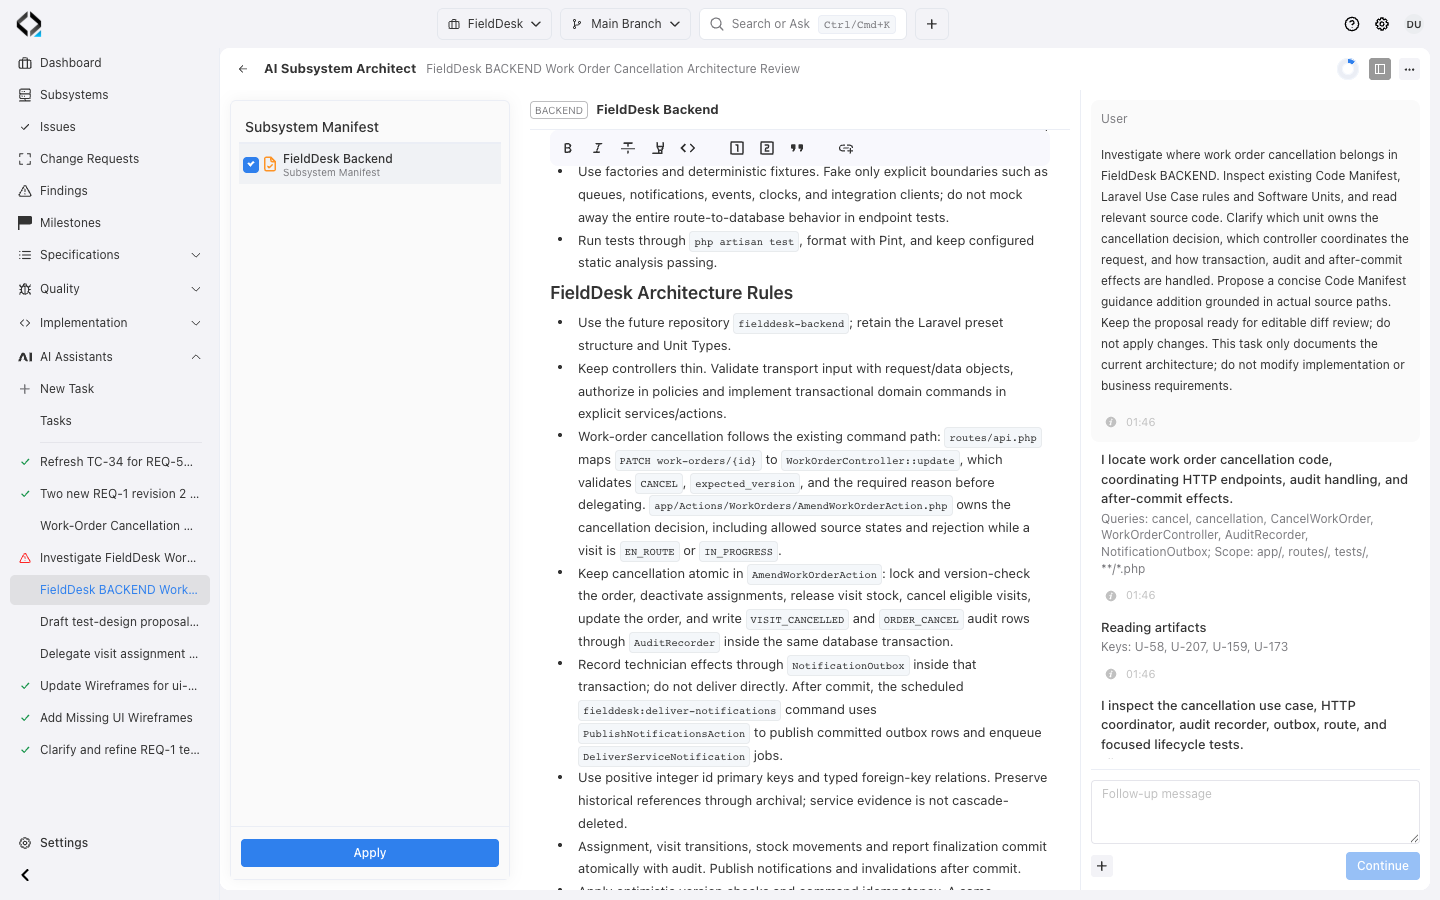Image resolution: width=1440 pixels, height=900 pixels.
Task: Click the routes/api.php code snippet
Action: pos(993,438)
